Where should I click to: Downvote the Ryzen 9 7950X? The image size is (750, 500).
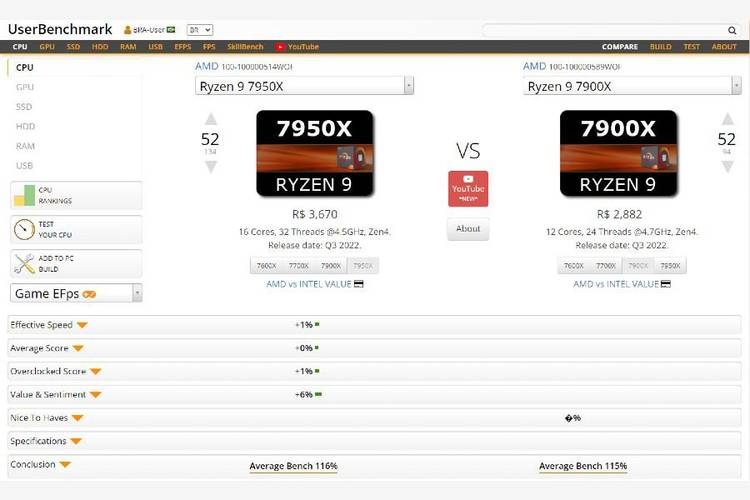pyautogui.click(x=210, y=167)
